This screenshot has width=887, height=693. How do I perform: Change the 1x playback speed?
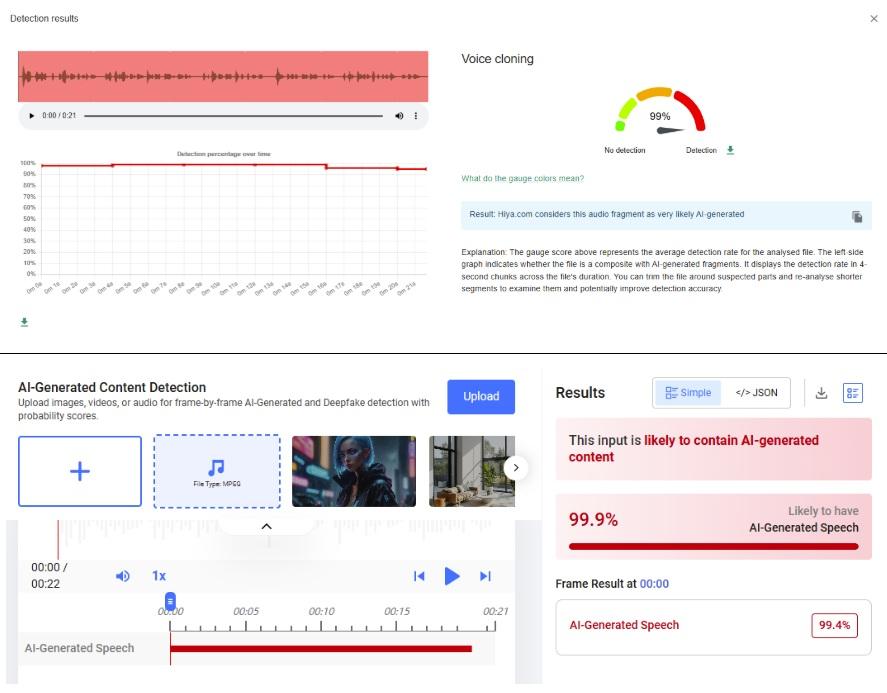159,576
